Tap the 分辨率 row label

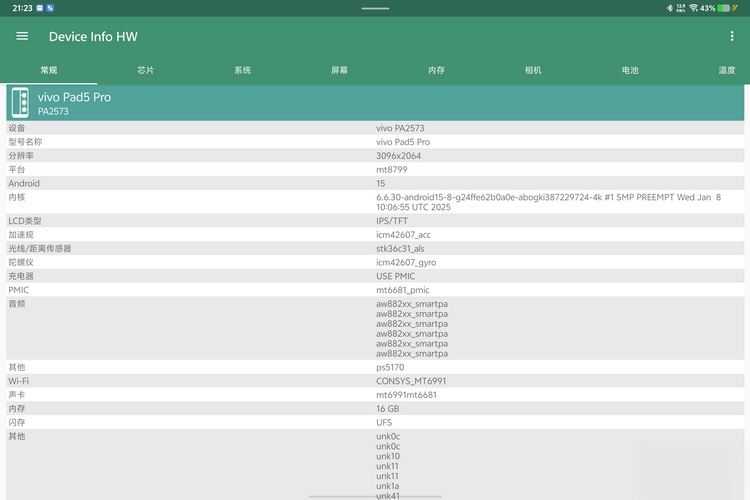[21, 156]
